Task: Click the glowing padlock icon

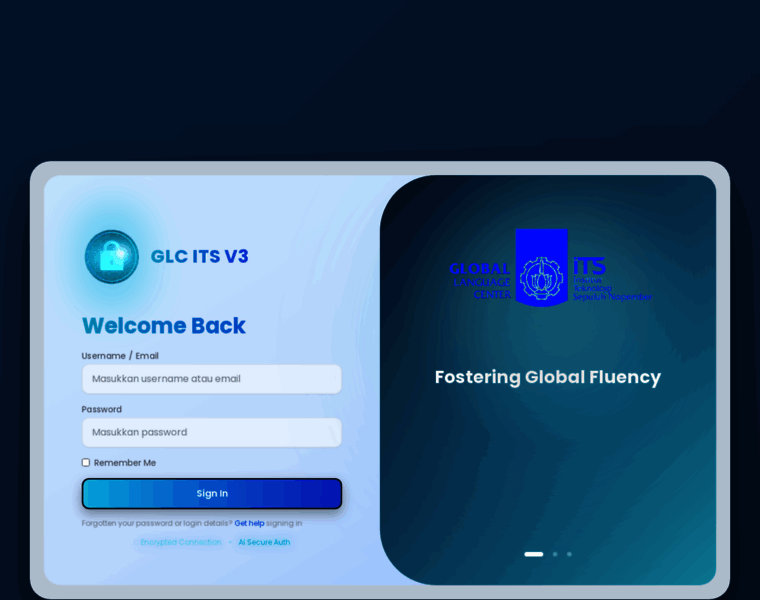Action: [x=111, y=256]
